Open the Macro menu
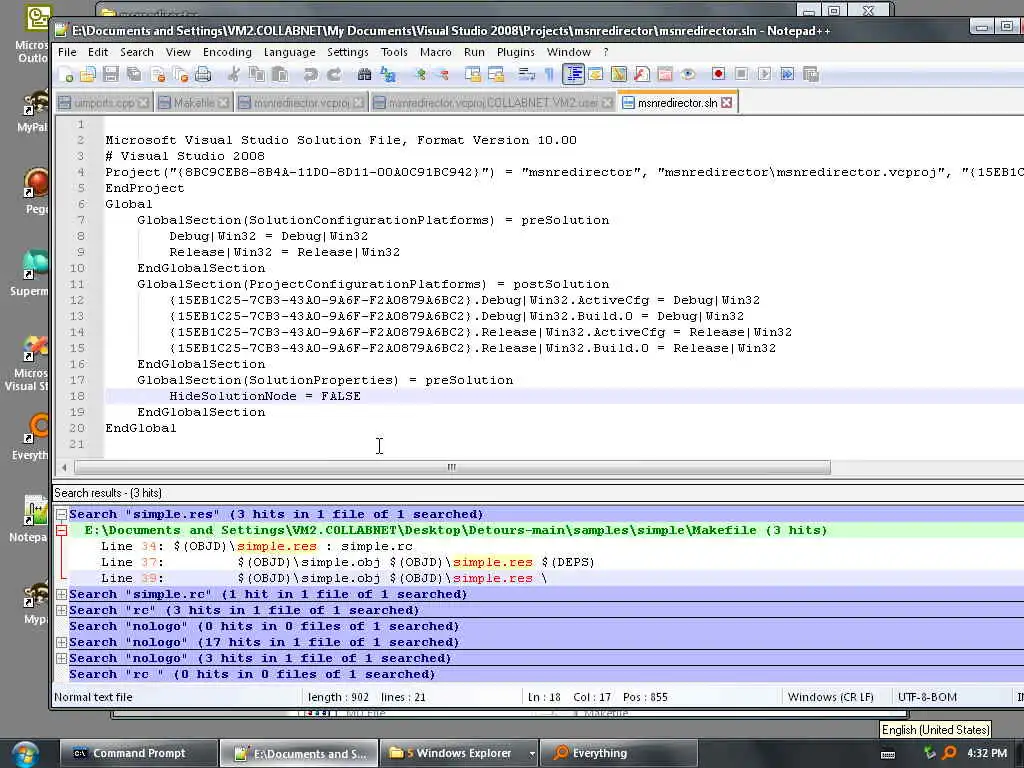Image resolution: width=1024 pixels, height=768 pixels. (x=436, y=52)
